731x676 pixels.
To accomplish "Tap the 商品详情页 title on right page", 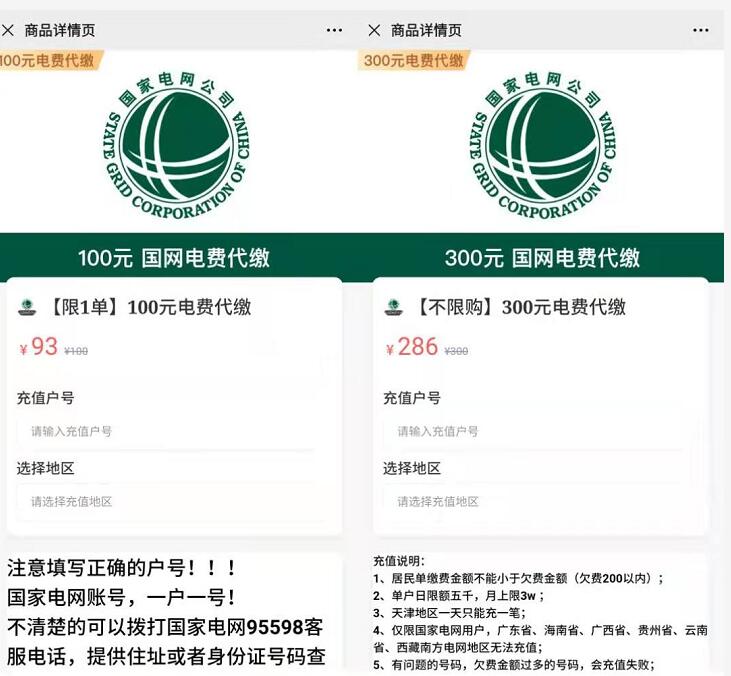I will coord(426,31).
